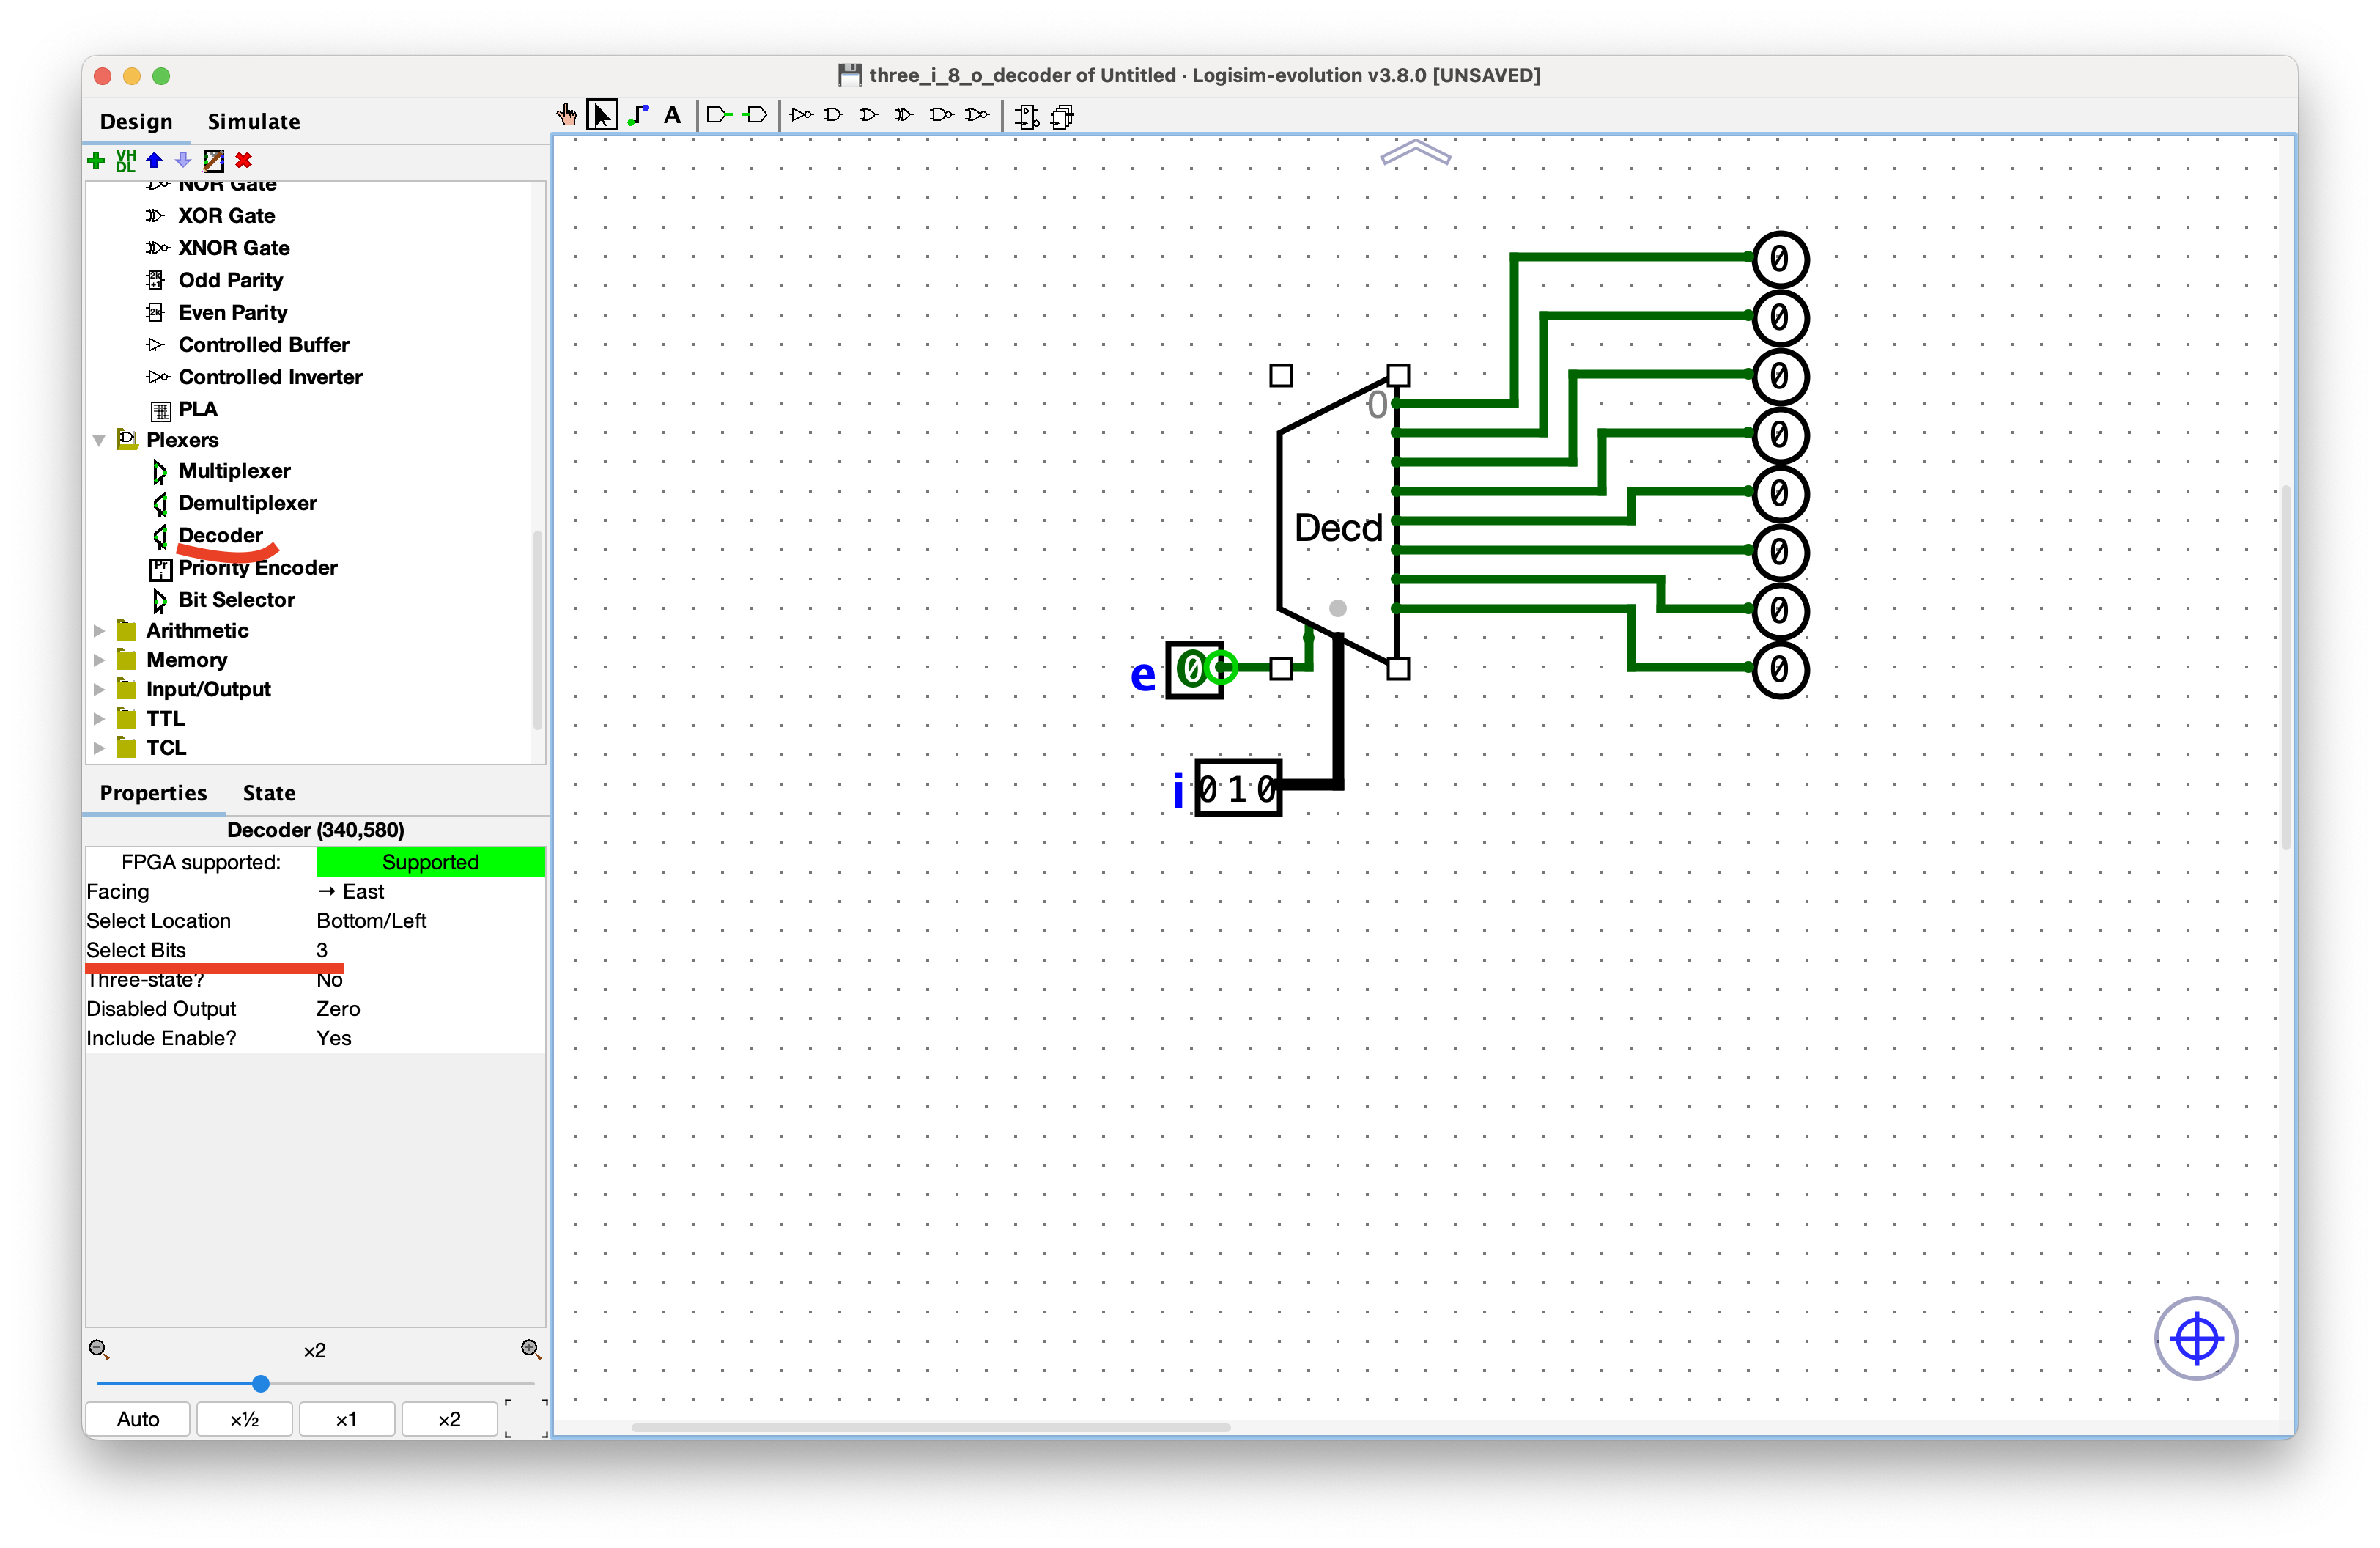Viewport: 2380px width, 1548px height.
Task: Click the red X delete circuit icon
Action: 243,160
